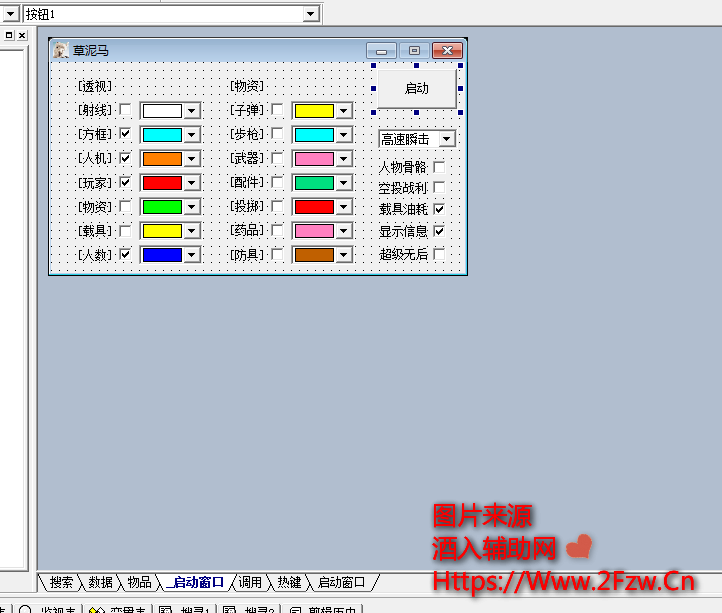Toggle the [投掷] checkbox

click(277, 206)
